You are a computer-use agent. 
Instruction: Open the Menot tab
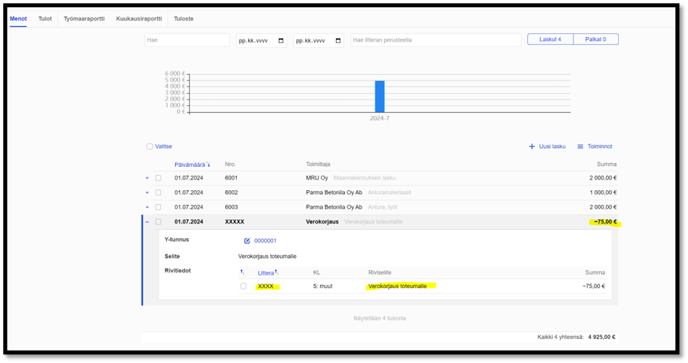18,19
